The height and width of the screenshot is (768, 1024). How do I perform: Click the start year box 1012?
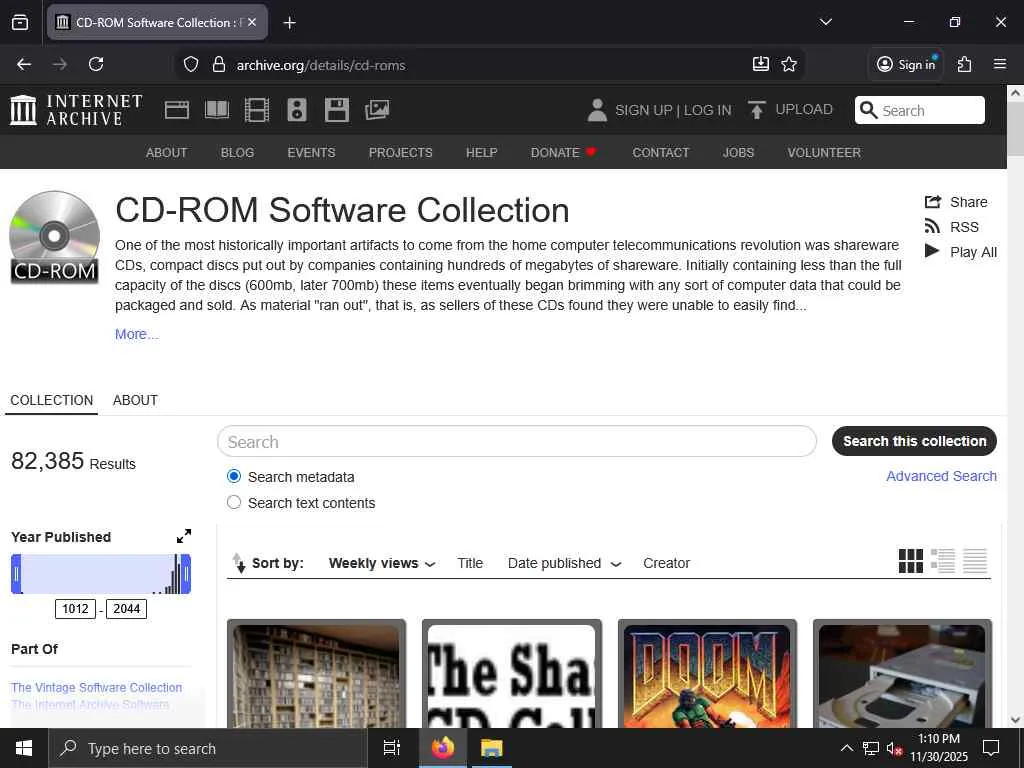(75, 609)
